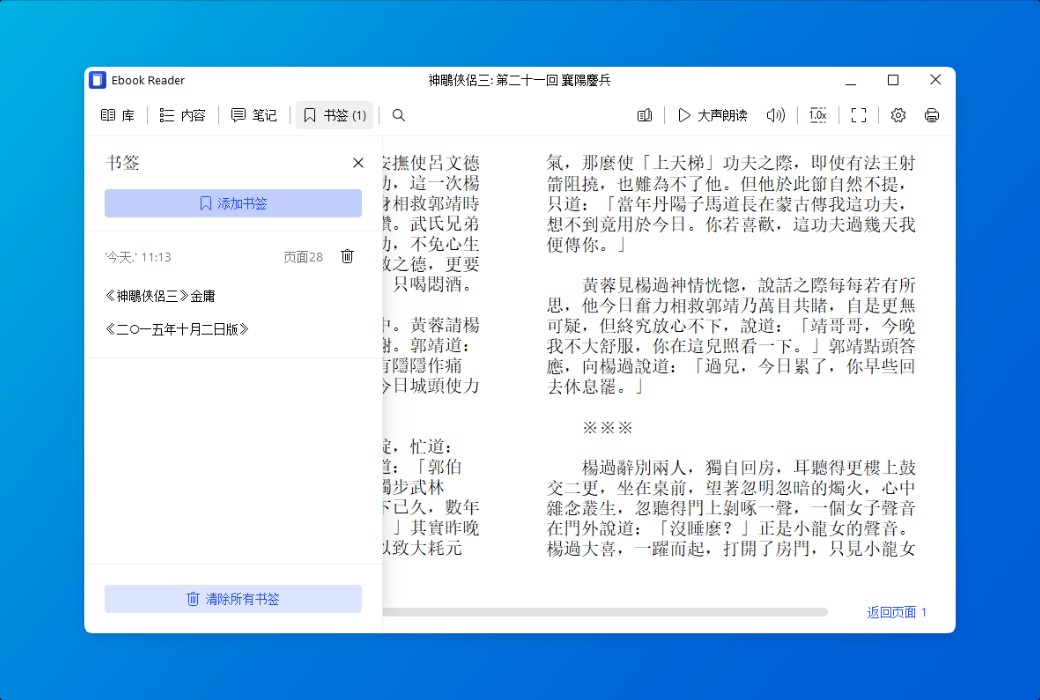
Task: Click the speaker volume icon
Action: coord(776,115)
